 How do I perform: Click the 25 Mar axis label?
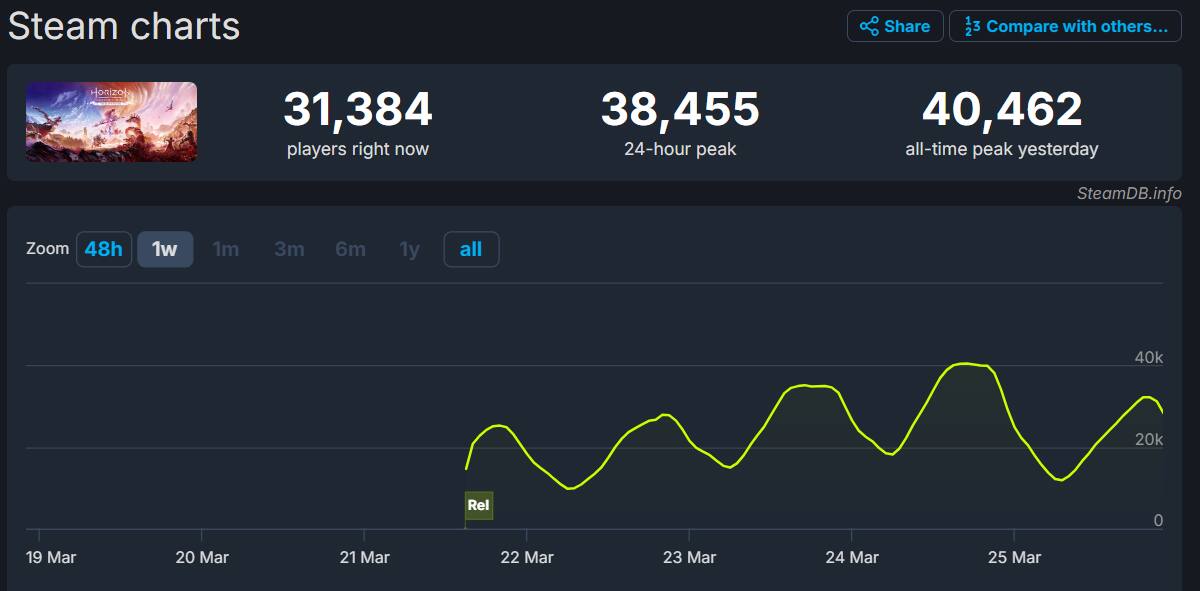pyautogui.click(x=1014, y=557)
